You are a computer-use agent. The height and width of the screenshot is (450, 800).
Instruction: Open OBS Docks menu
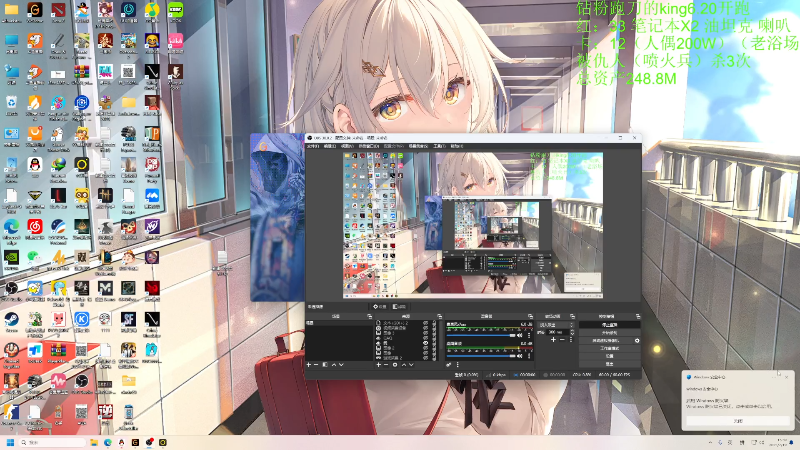pos(369,146)
